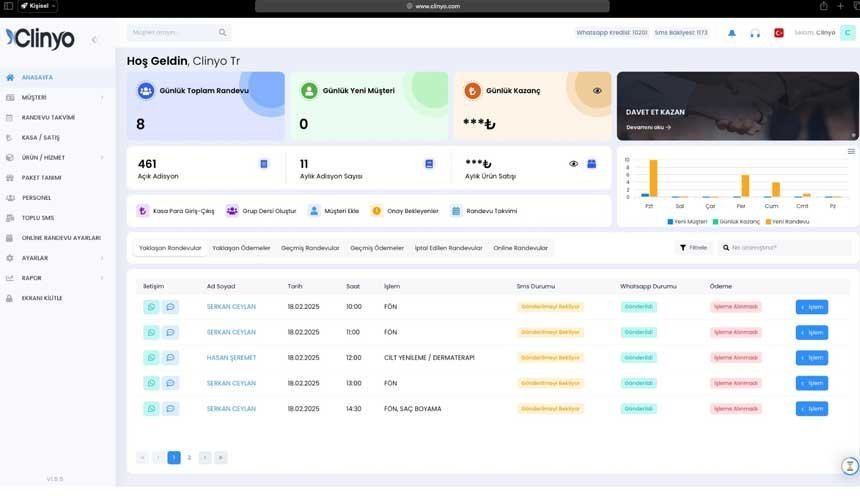Image resolution: width=860 pixels, height=504 pixels.
Task: Click Grup Dersi Oluştur shortcut
Action: (261, 211)
